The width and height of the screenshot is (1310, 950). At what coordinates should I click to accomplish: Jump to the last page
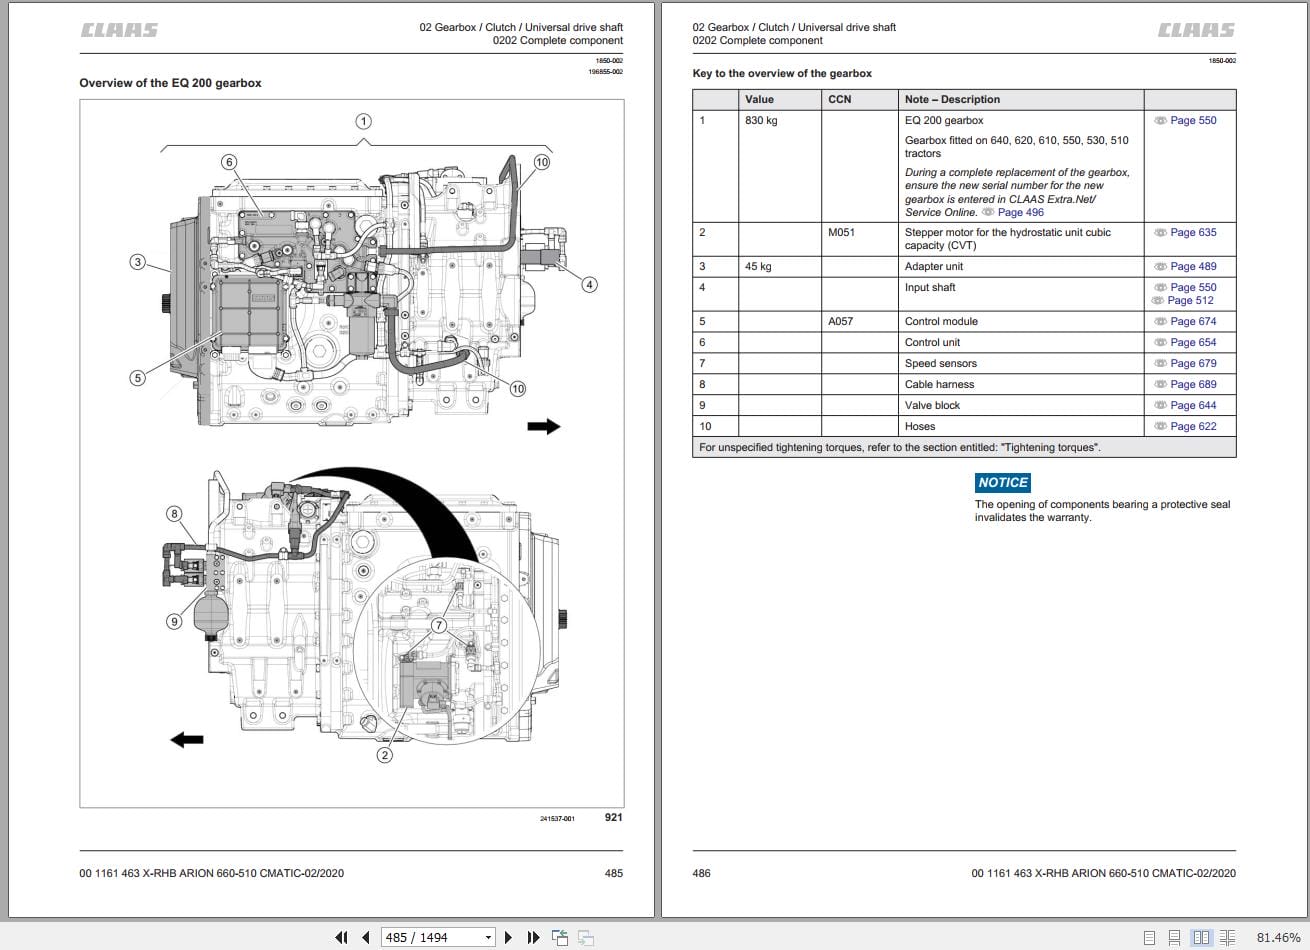[533, 937]
